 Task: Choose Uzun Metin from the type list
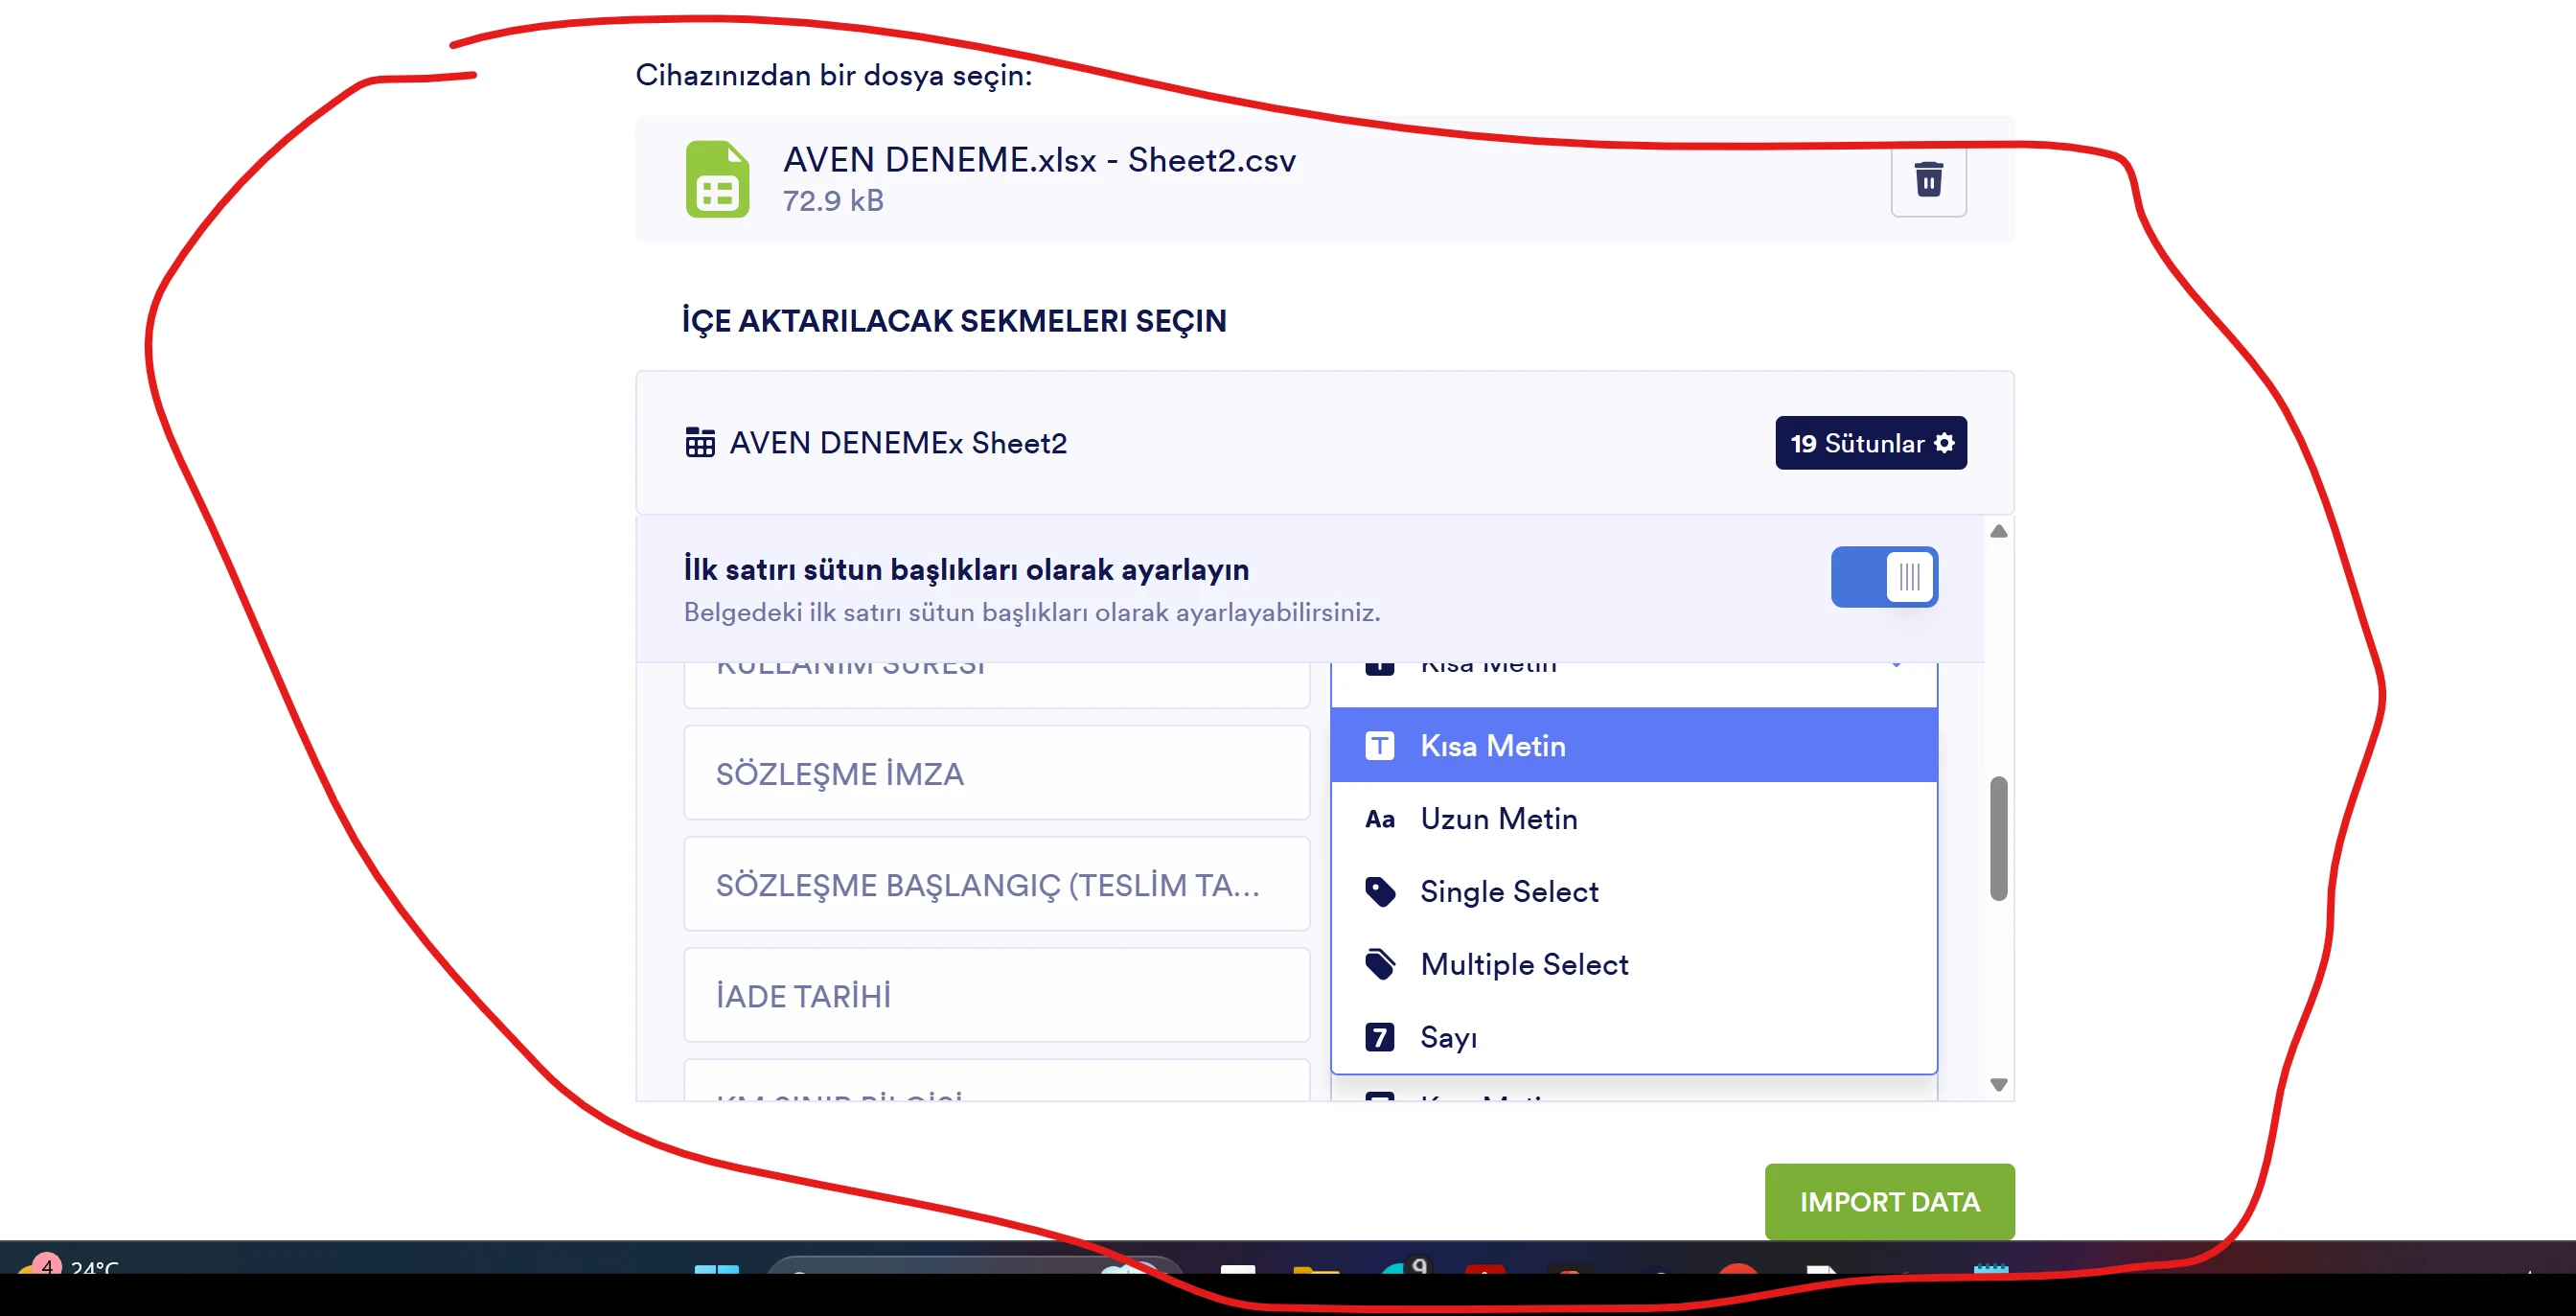click(1498, 818)
